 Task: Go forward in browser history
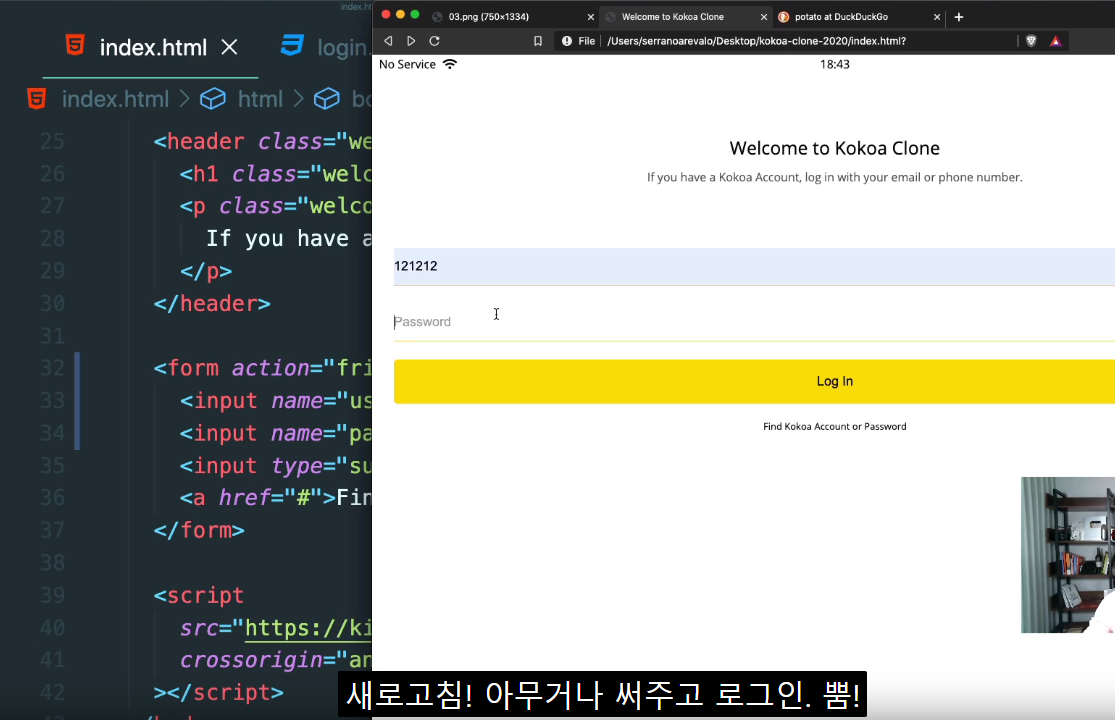[x=411, y=41]
